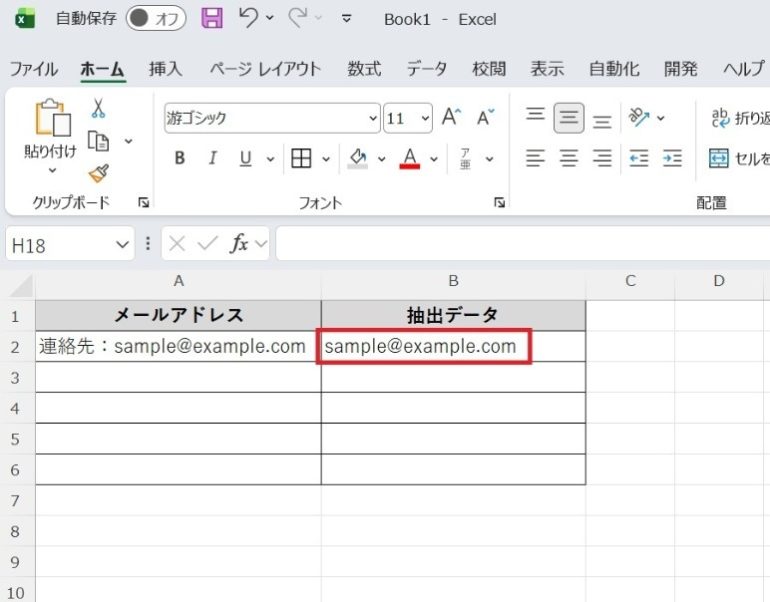Open clipboard group dialog launcher
Screen dimensions: 770x602
pyautogui.click(x=143, y=202)
